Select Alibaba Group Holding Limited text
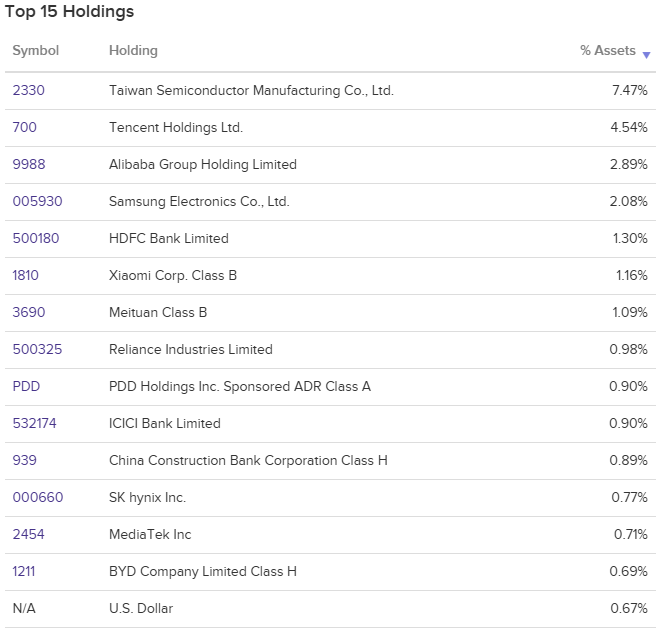Image resolution: width=661 pixels, height=632 pixels. [x=203, y=164]
